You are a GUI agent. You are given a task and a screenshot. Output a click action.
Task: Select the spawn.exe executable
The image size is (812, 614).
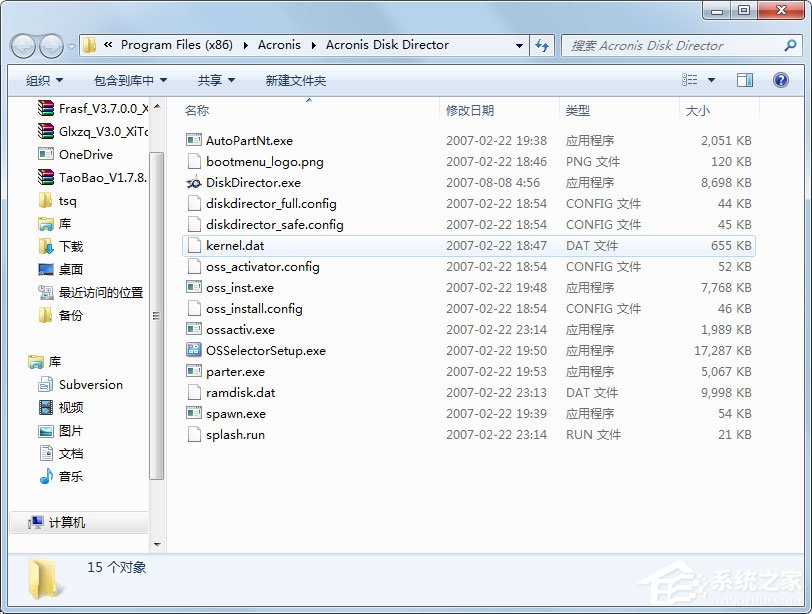[x=227, y=413]
